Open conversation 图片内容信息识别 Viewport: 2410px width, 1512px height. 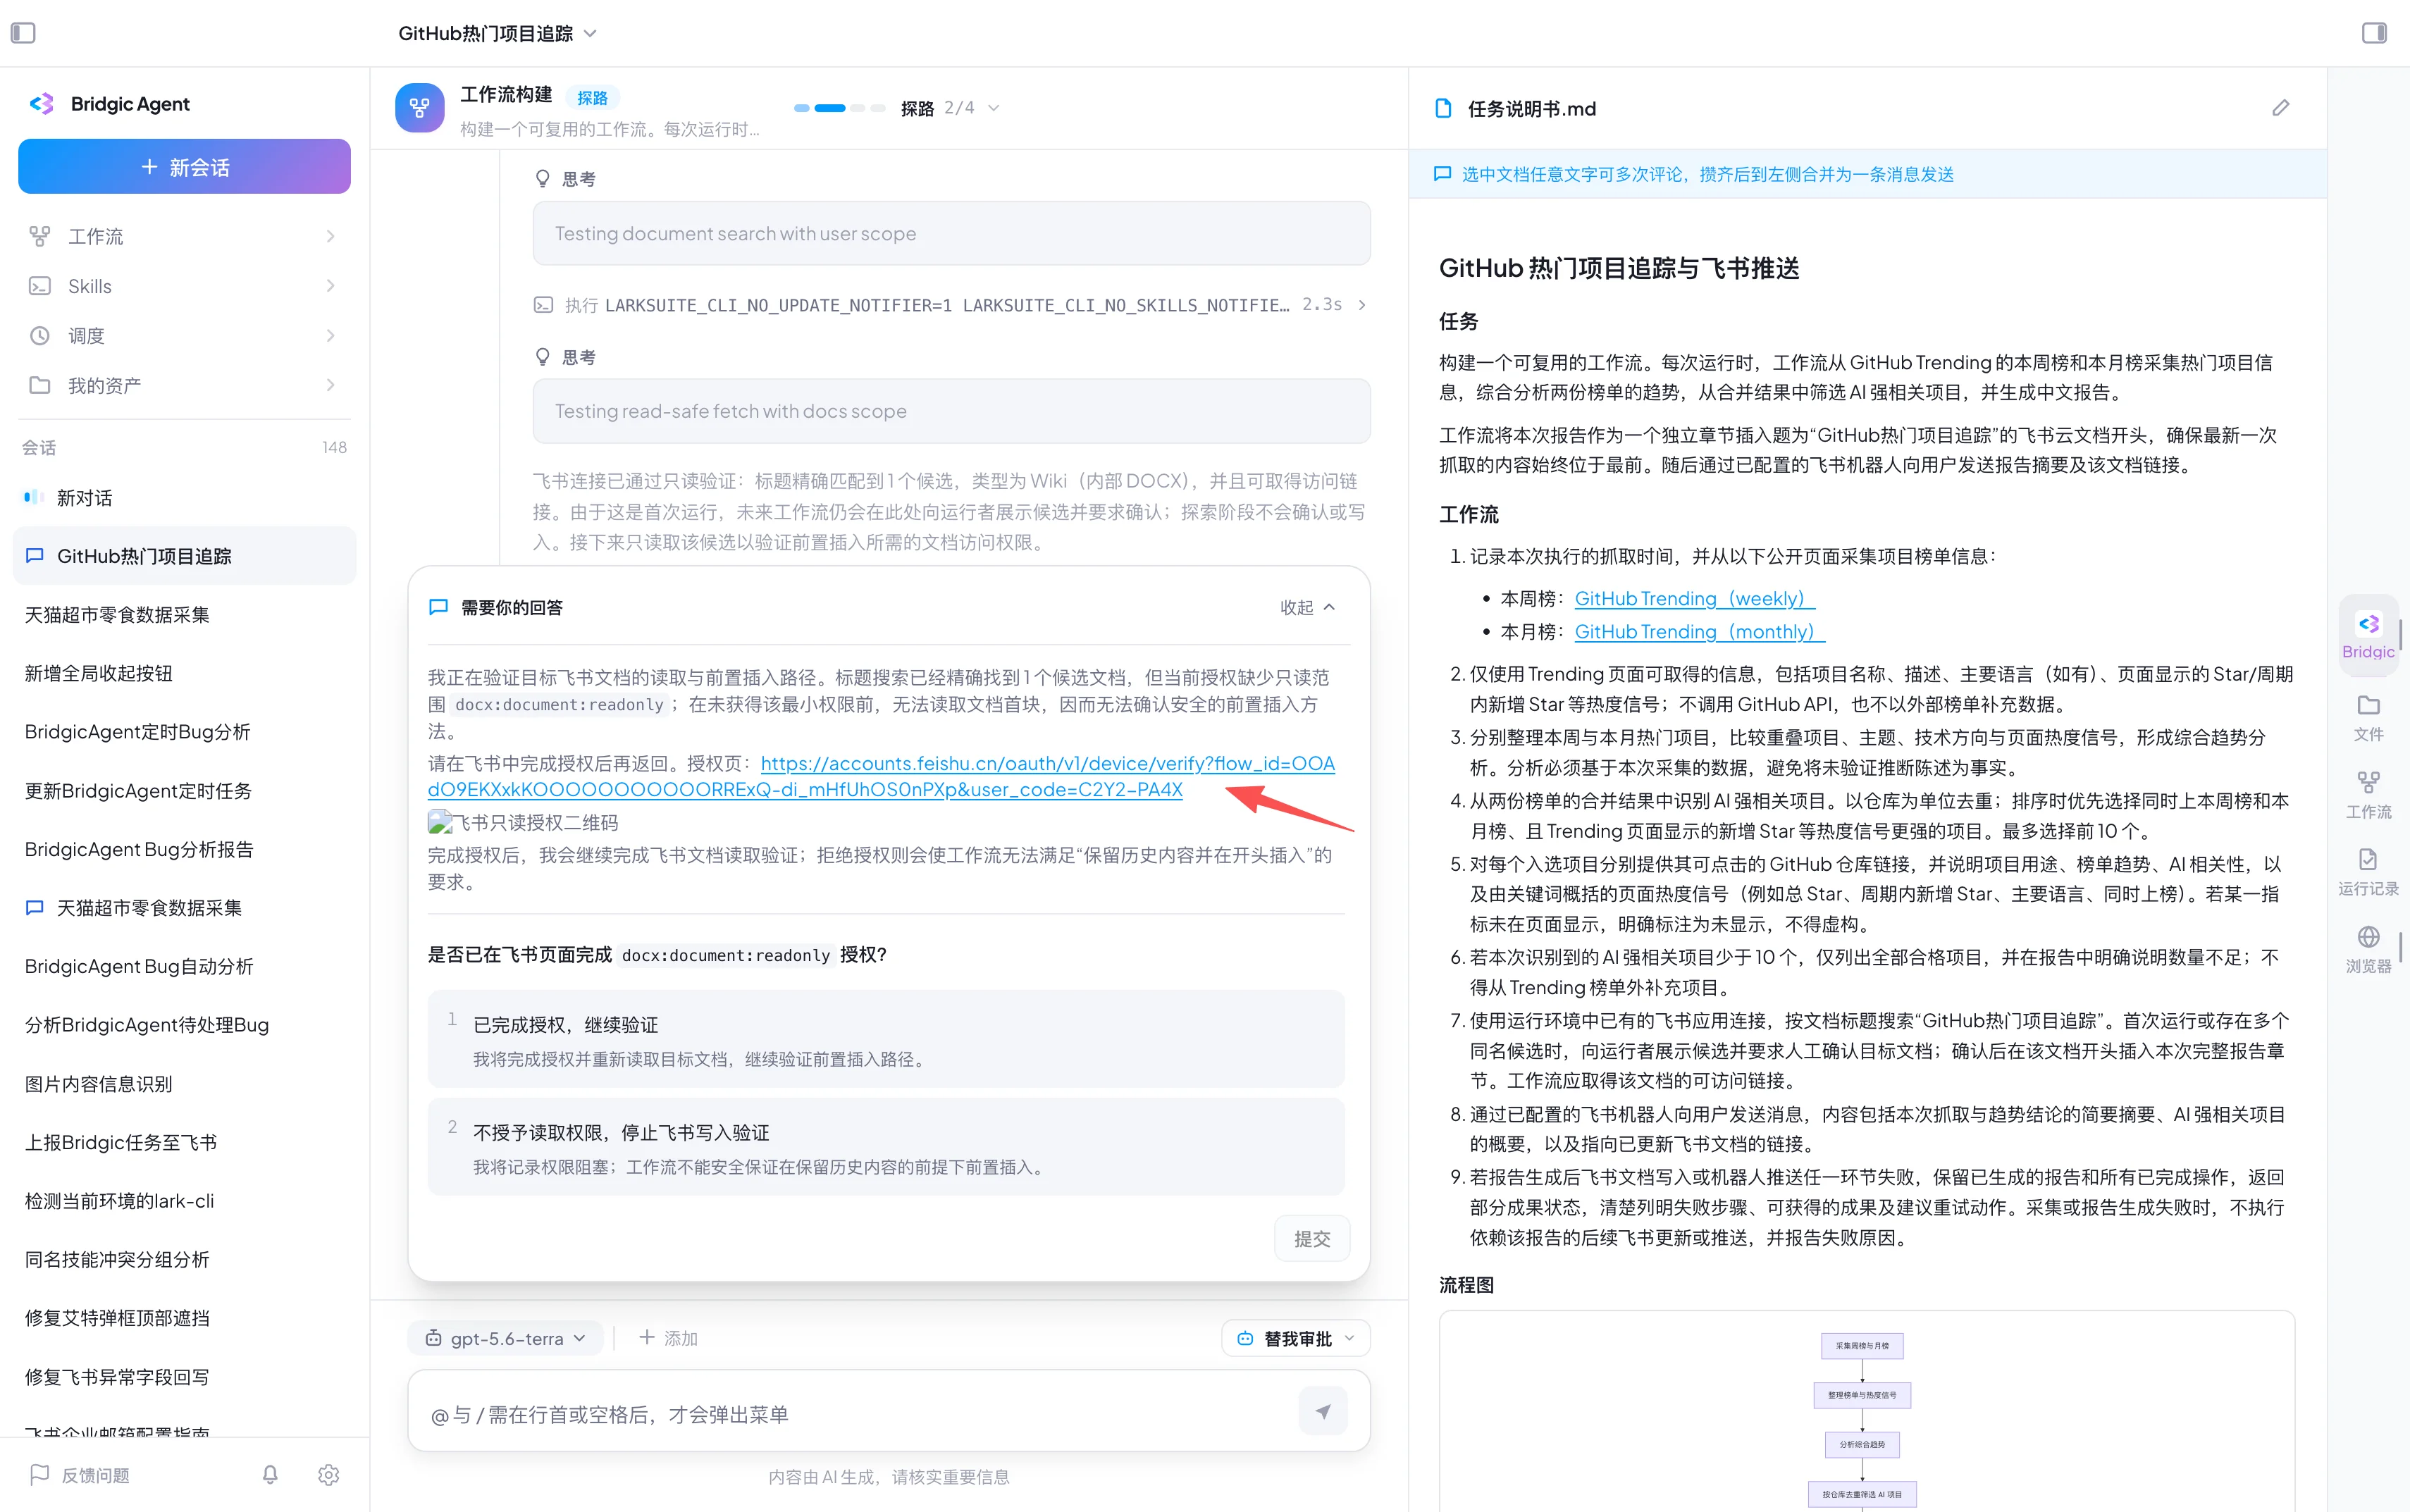184,1083
